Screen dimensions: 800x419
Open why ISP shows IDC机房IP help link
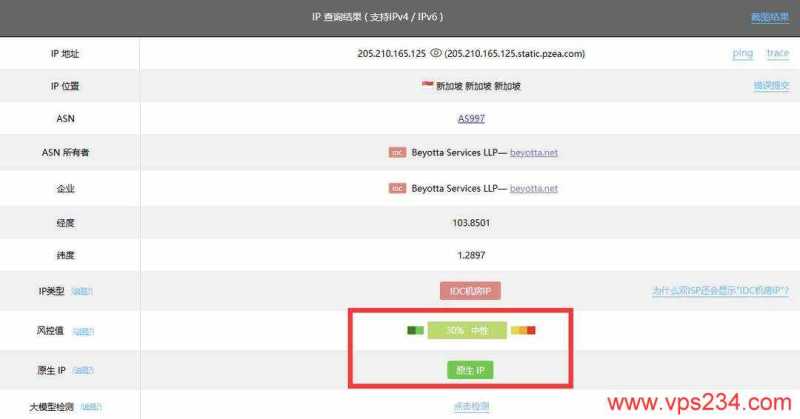pos(720,291)
